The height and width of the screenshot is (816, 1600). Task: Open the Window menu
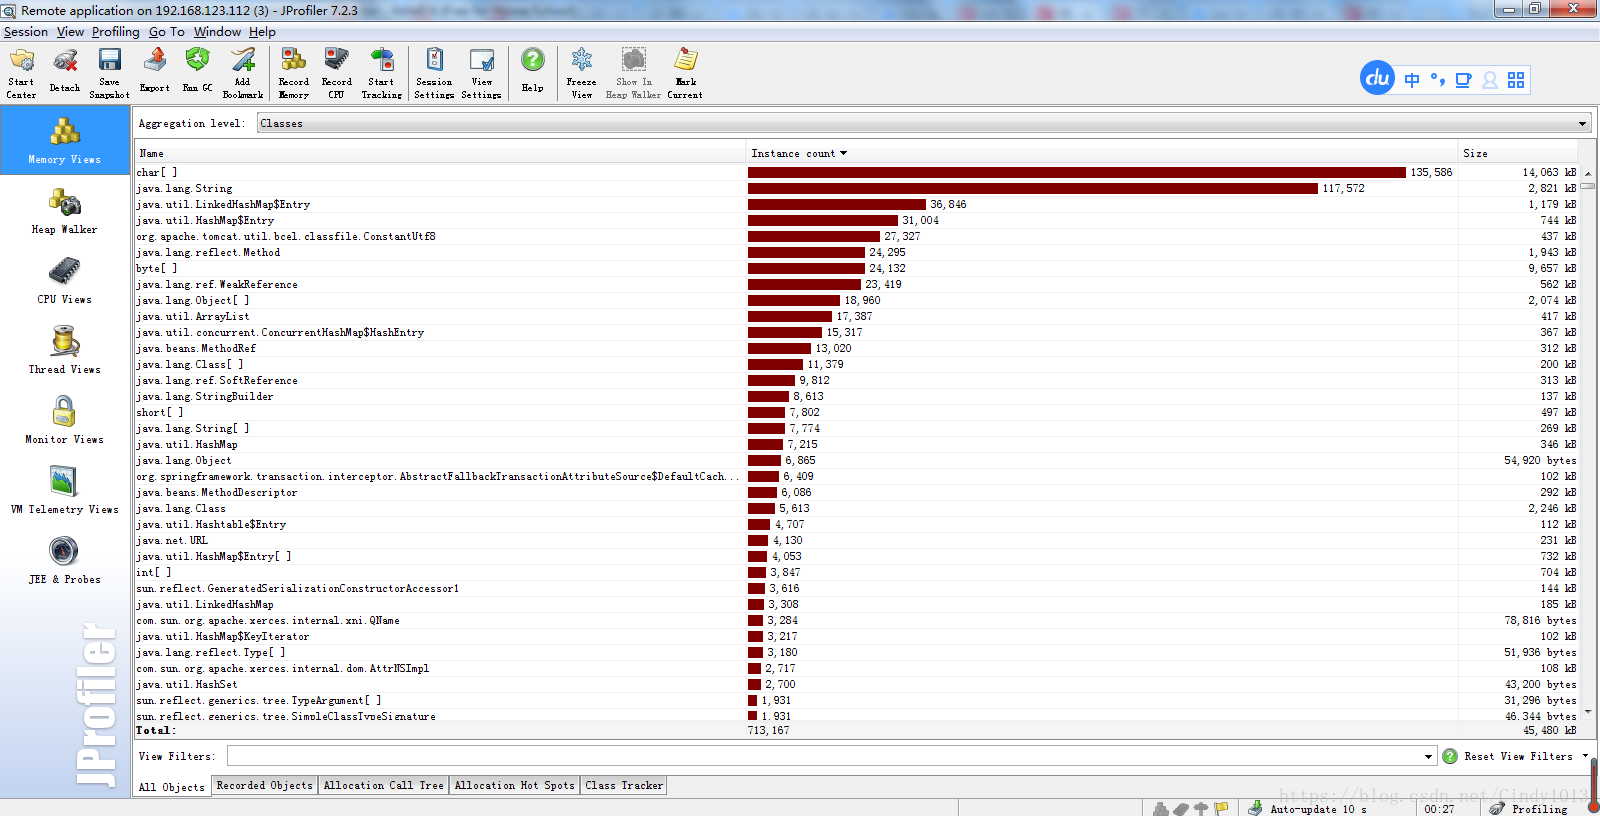coord(217,32)
